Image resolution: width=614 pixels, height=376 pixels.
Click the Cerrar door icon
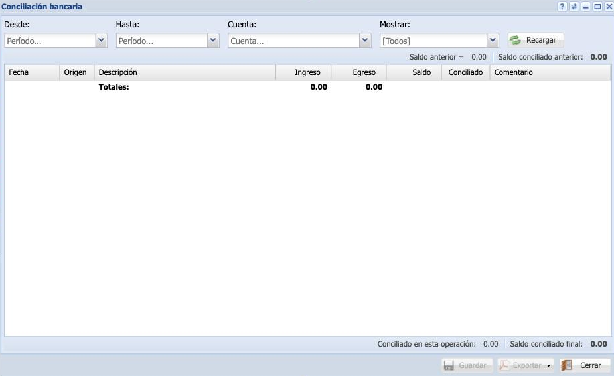pos(567,365)
